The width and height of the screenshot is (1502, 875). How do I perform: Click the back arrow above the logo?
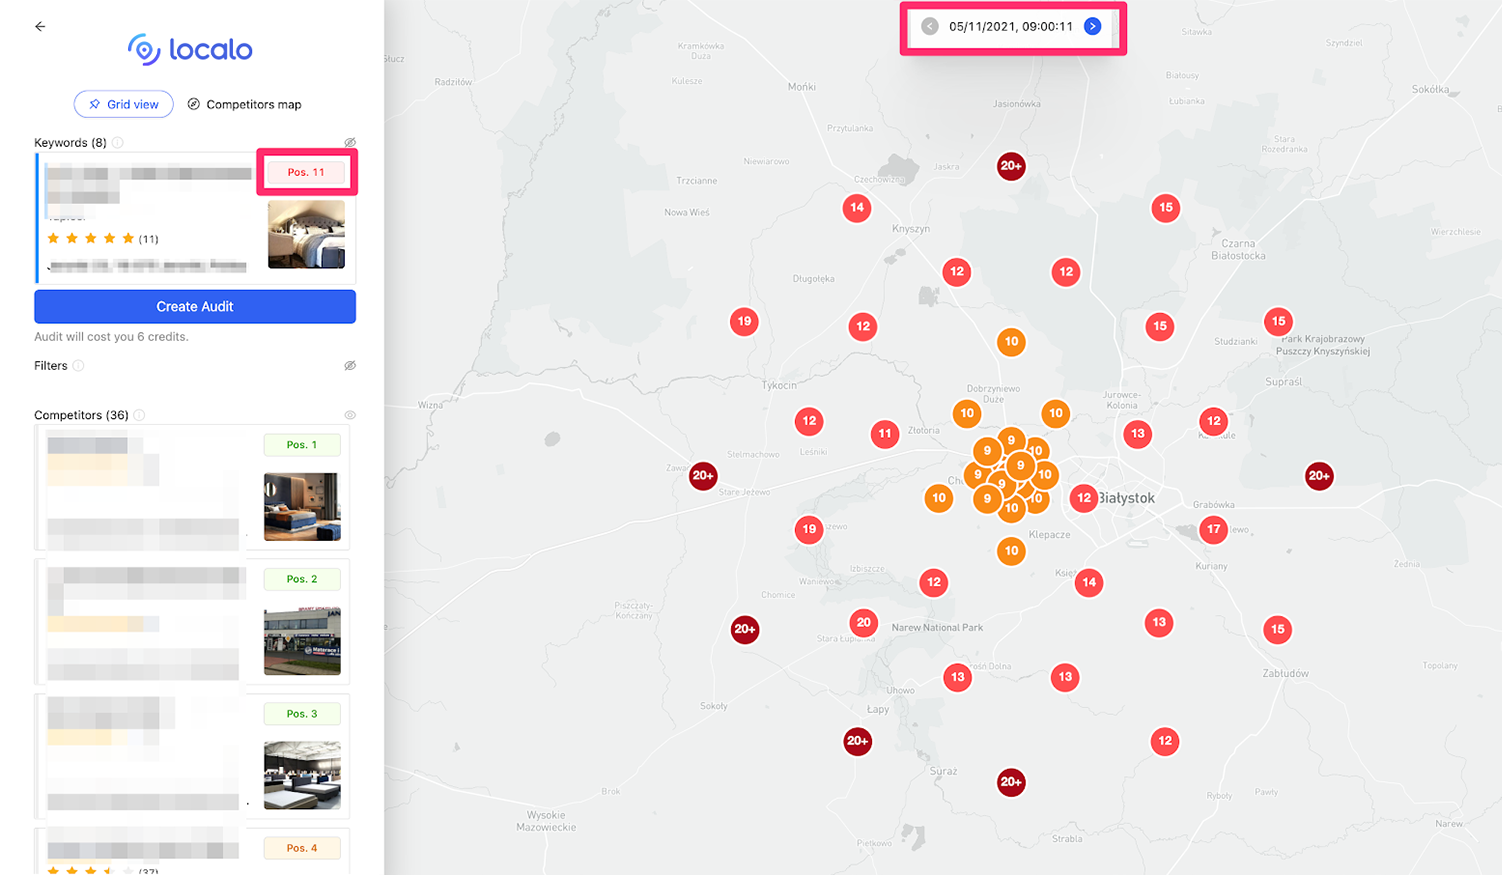tap(40, 27)
